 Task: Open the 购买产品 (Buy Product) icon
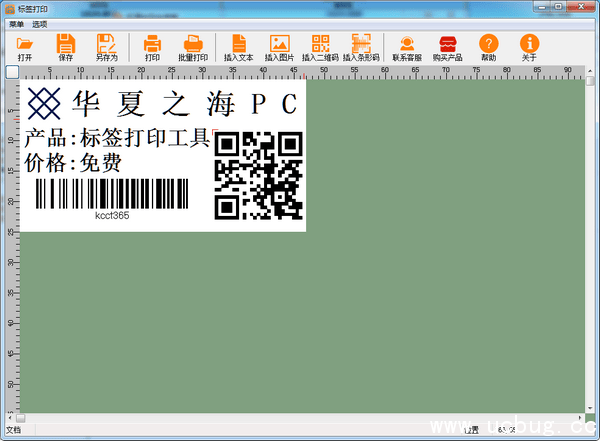(x=447, y=47)
